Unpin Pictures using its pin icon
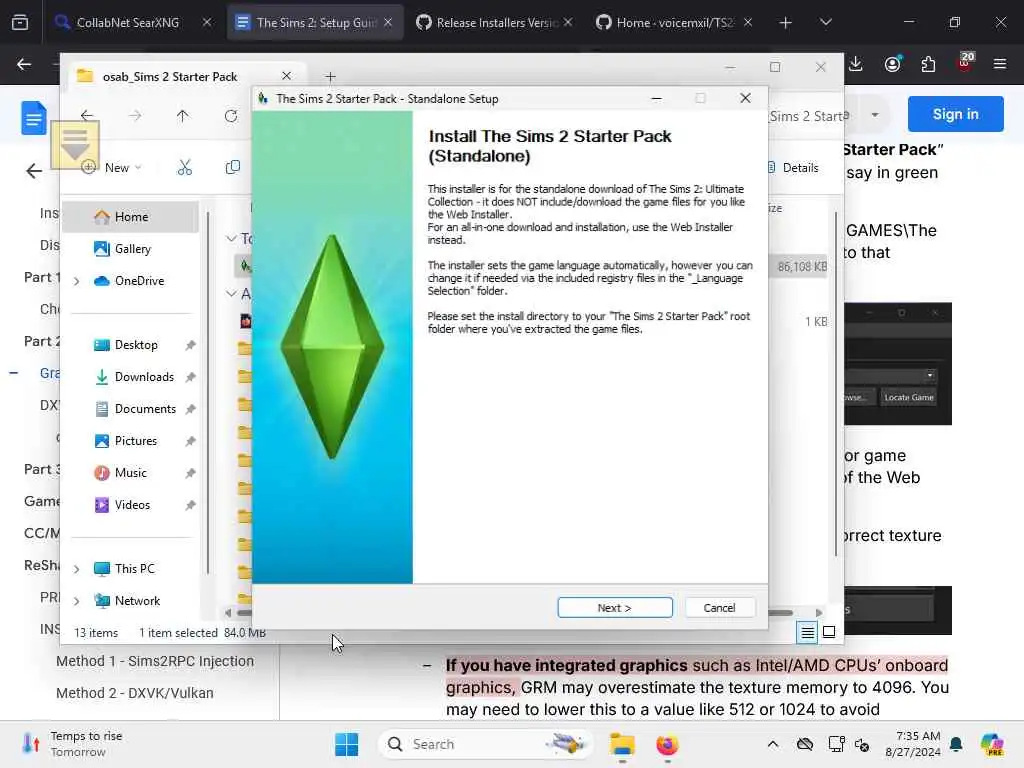1024x768 pixels. pyautogui.click(x=190, y=441)
